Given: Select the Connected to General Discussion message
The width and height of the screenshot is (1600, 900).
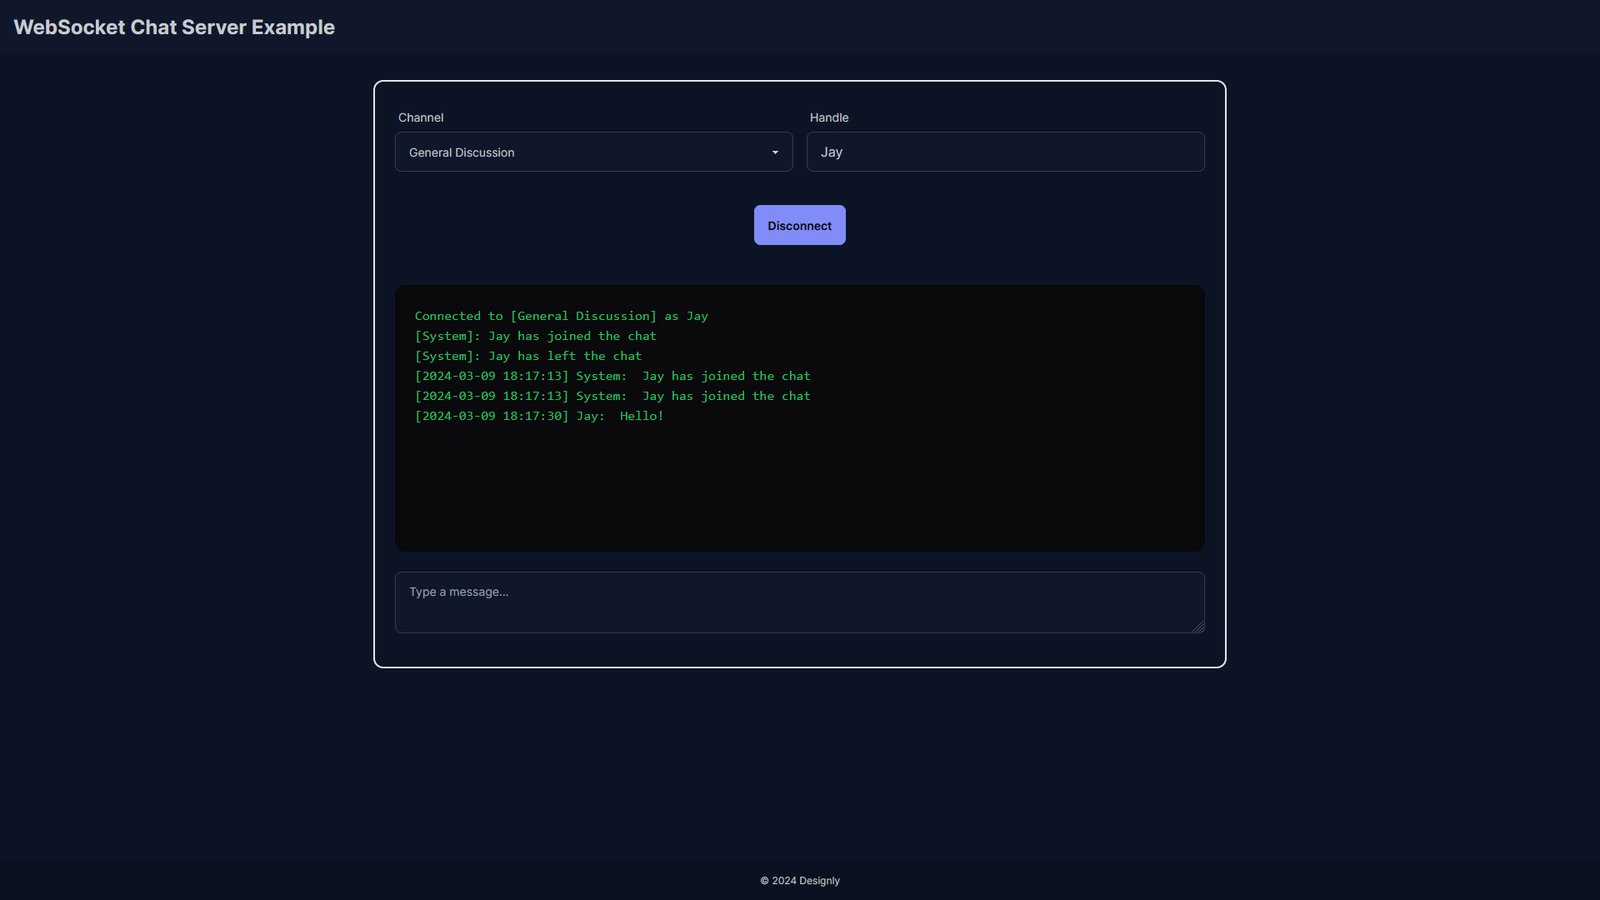Looking at the screenshot, I should pos(561,315).
